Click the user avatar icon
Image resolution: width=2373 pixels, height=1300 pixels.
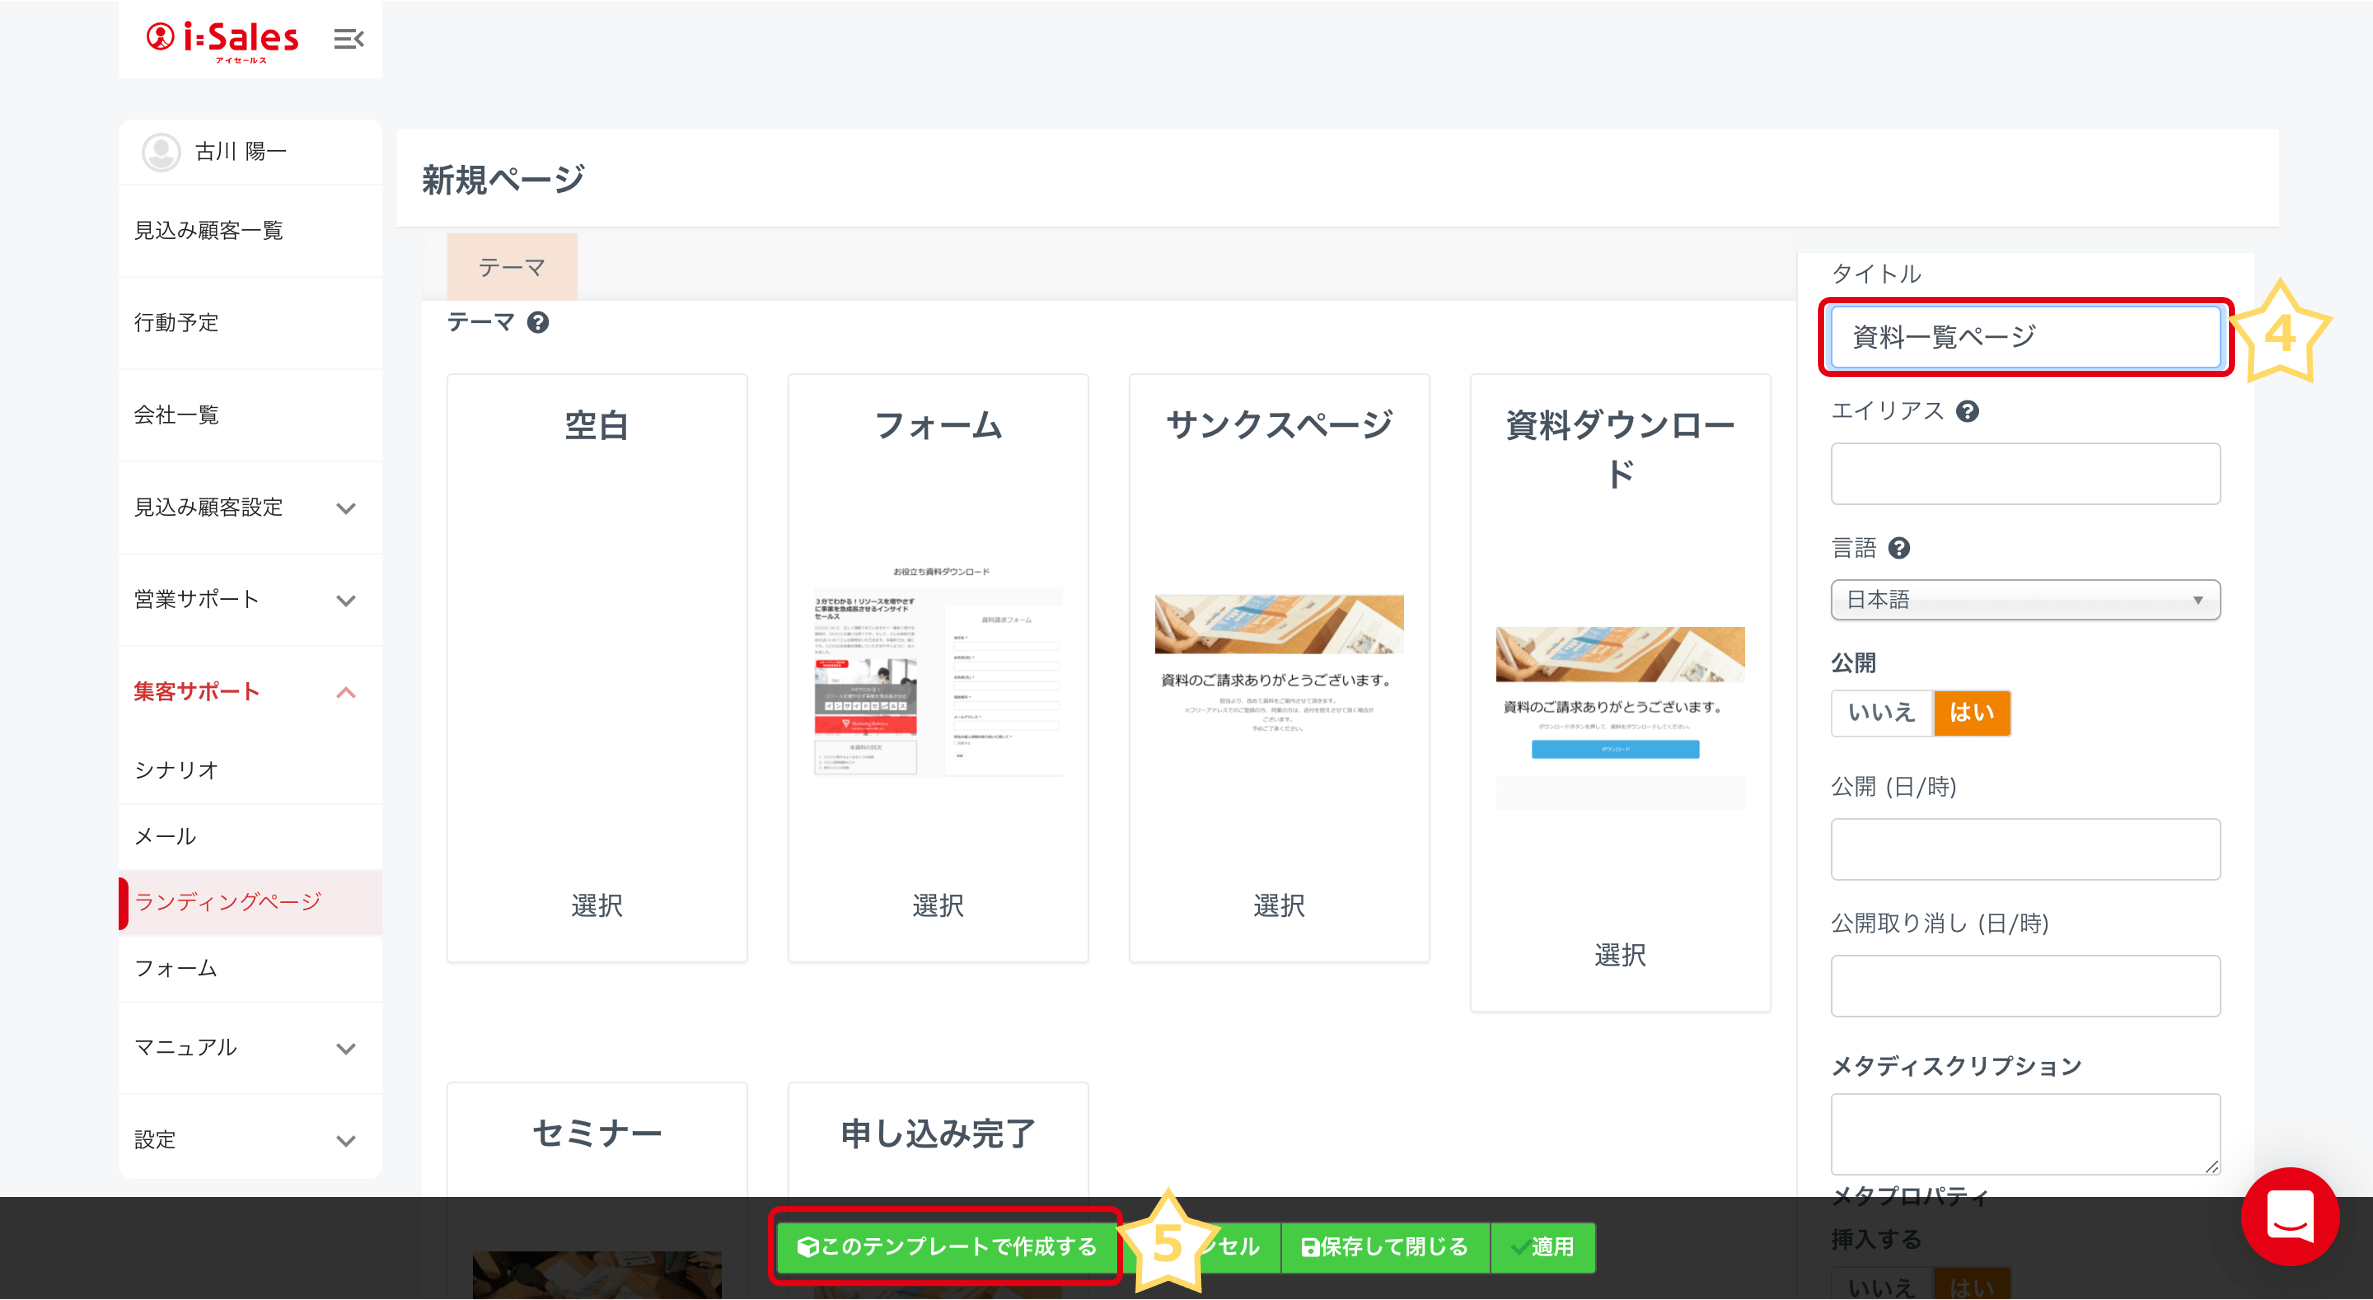pos(161,152)
